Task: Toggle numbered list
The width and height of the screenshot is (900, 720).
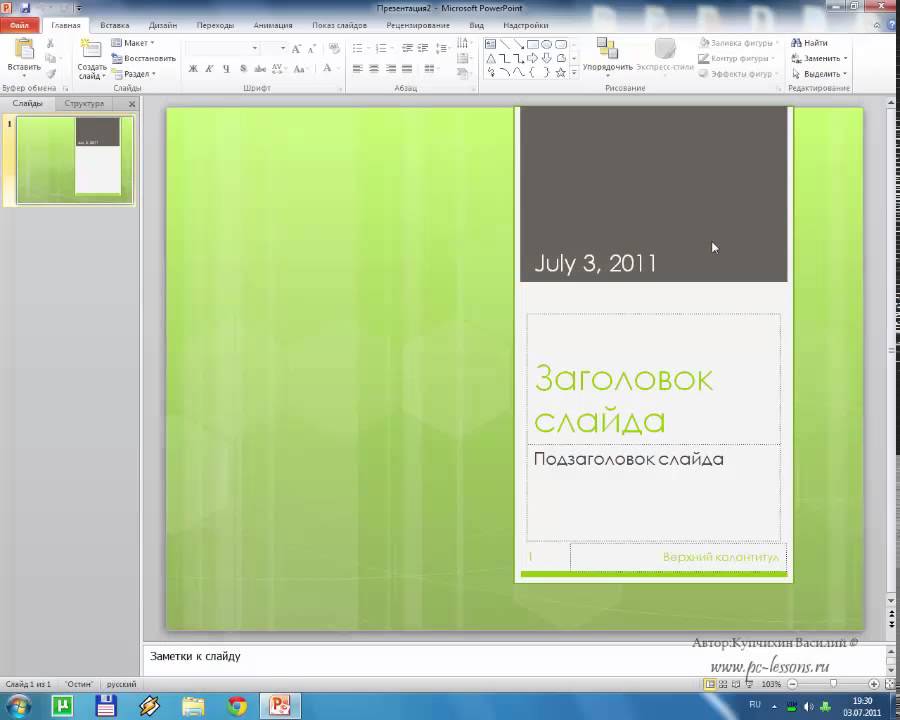Action: click(383, 48)
